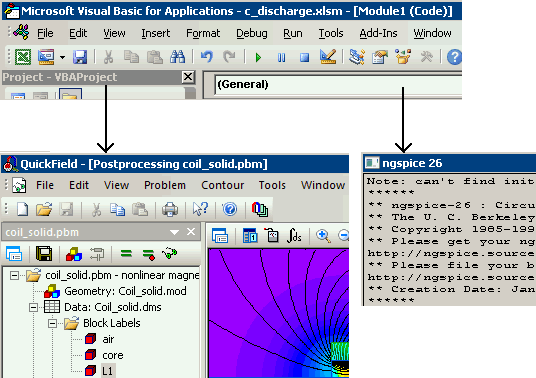
Task: Open coil_solid.pbm panel dropdown arrow
Action: (174, 232)
